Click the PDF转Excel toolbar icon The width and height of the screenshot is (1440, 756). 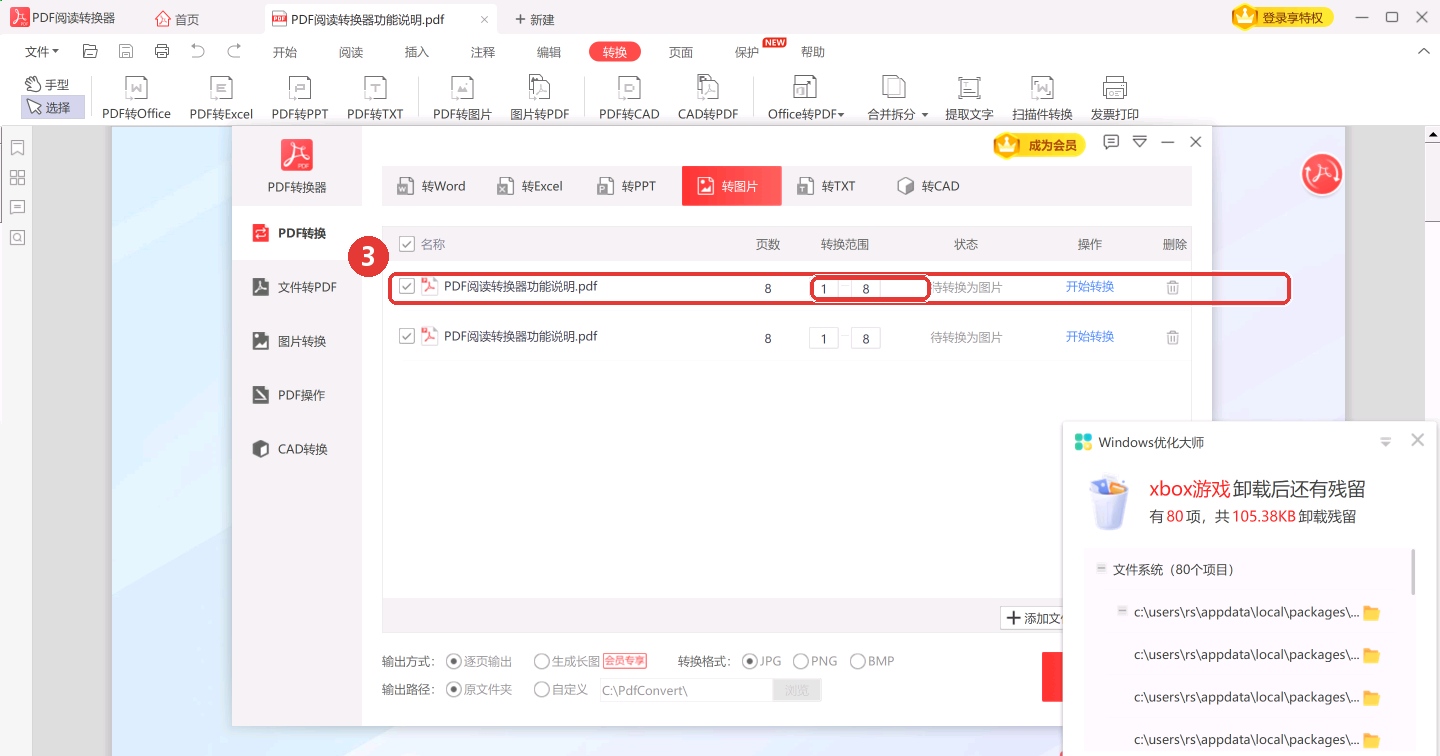click(x=221, y=98)
